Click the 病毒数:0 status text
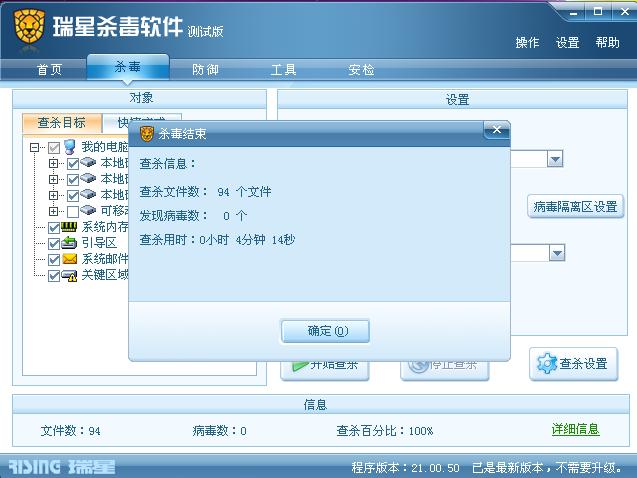This screenshot has height=478, width=637. coord(219,430)
